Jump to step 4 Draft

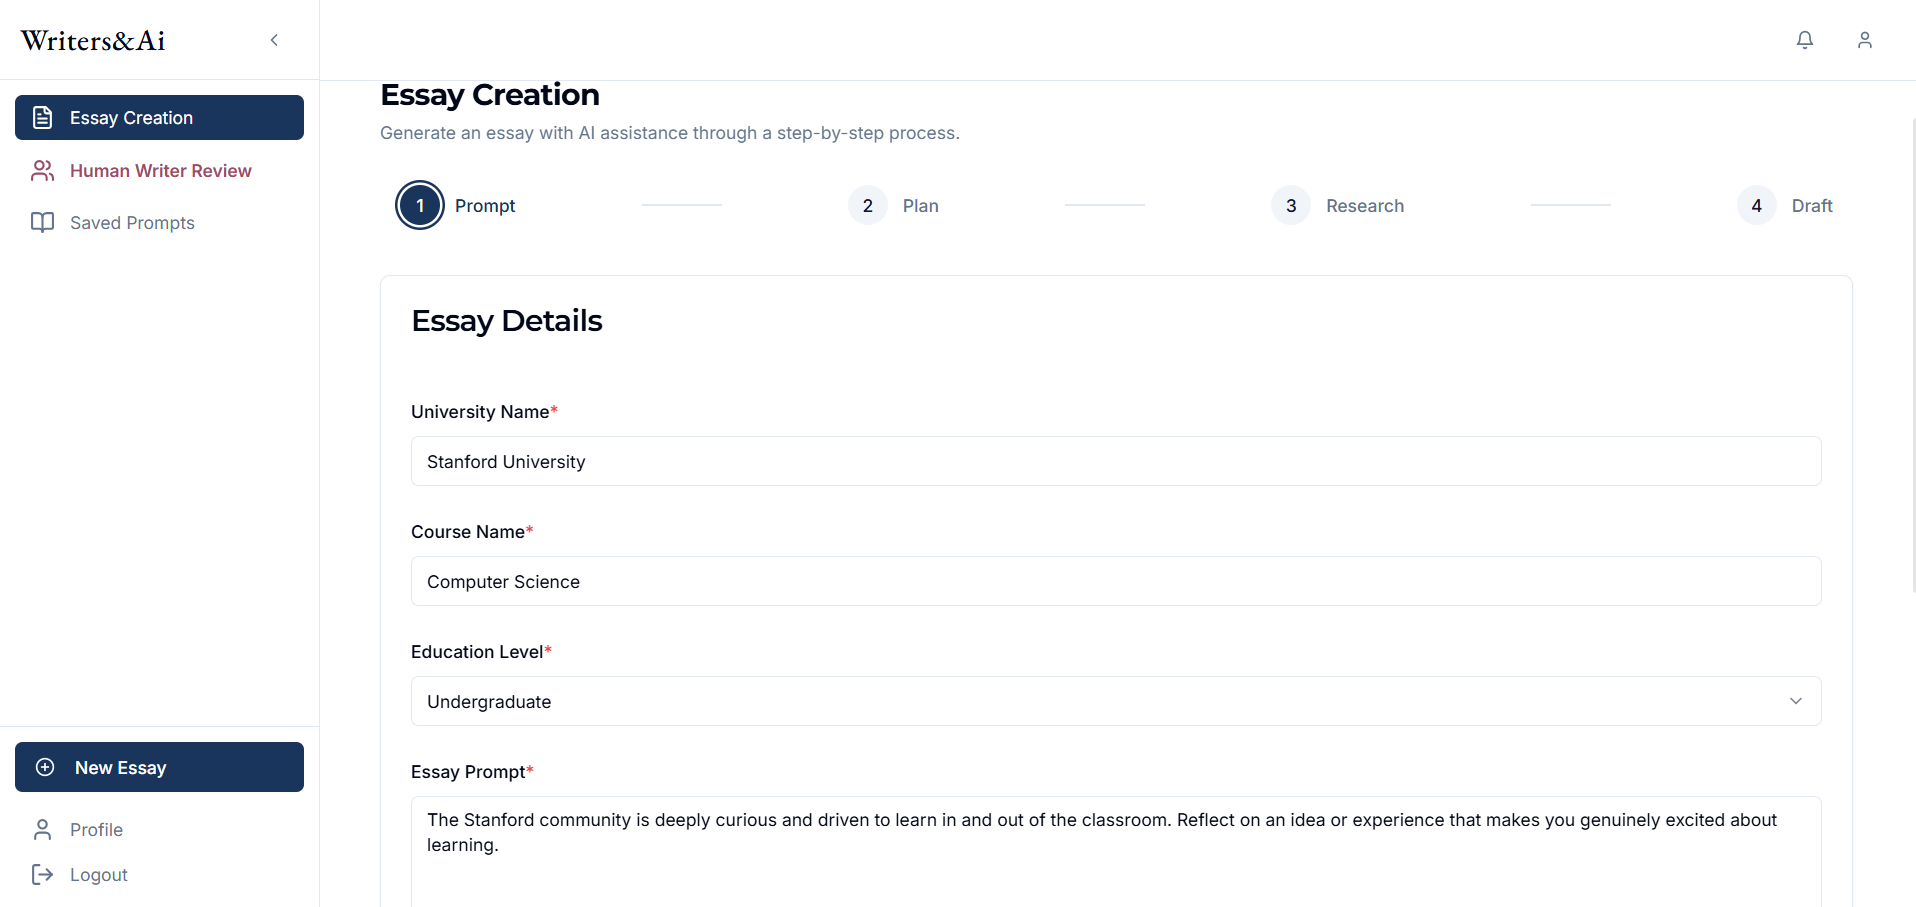tap(1756, 206)
